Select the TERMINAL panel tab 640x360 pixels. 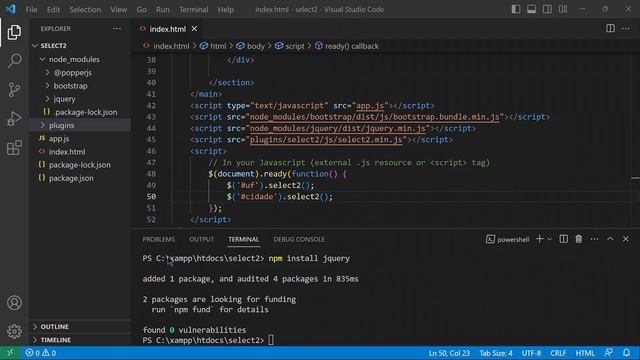(x=244, y=240)
